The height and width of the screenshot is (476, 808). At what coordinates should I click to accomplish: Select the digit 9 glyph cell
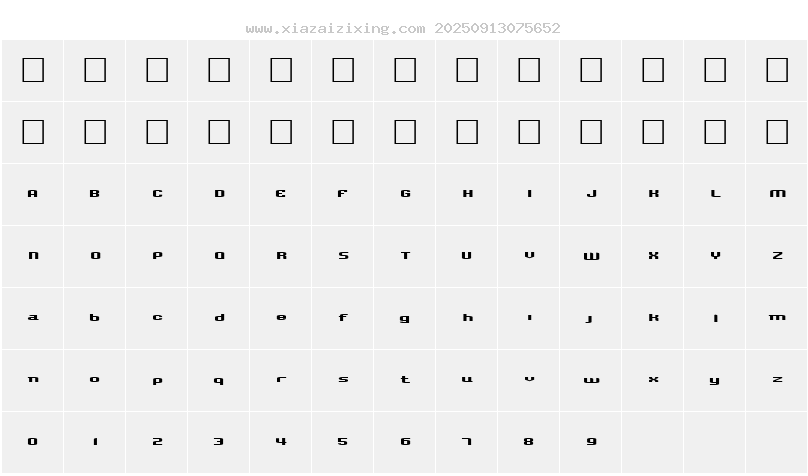point(591,442)
